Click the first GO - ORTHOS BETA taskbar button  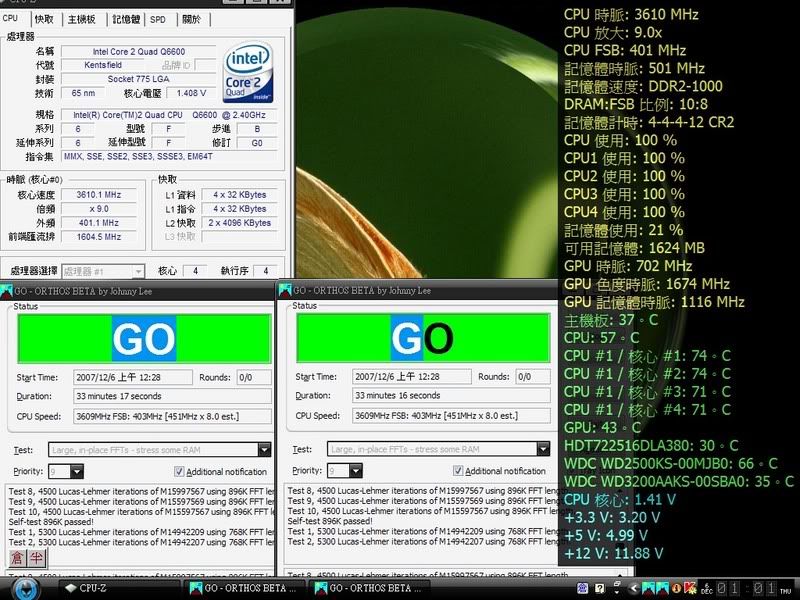pyautogui.click(x=243, y=588)
